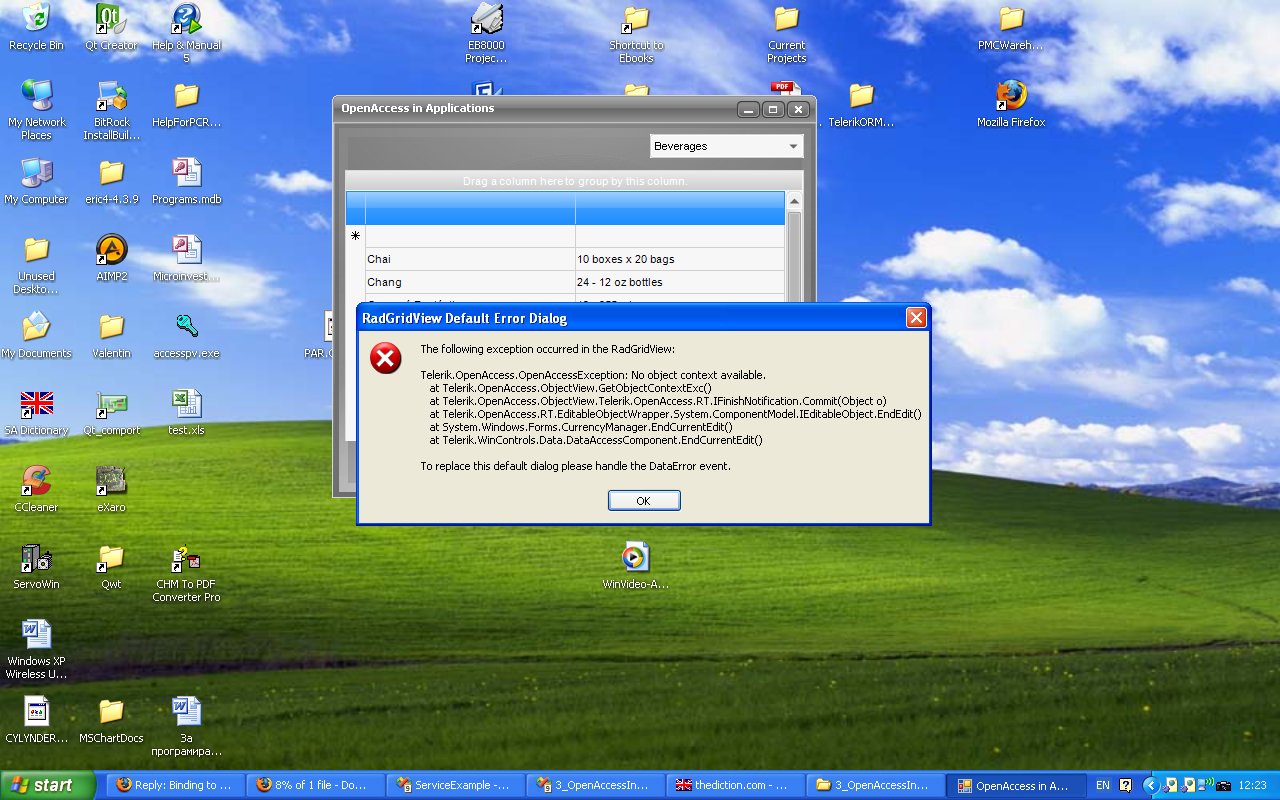Click the 'Drag a column here' group panel
1280x800 pixels.
point(574,181)
